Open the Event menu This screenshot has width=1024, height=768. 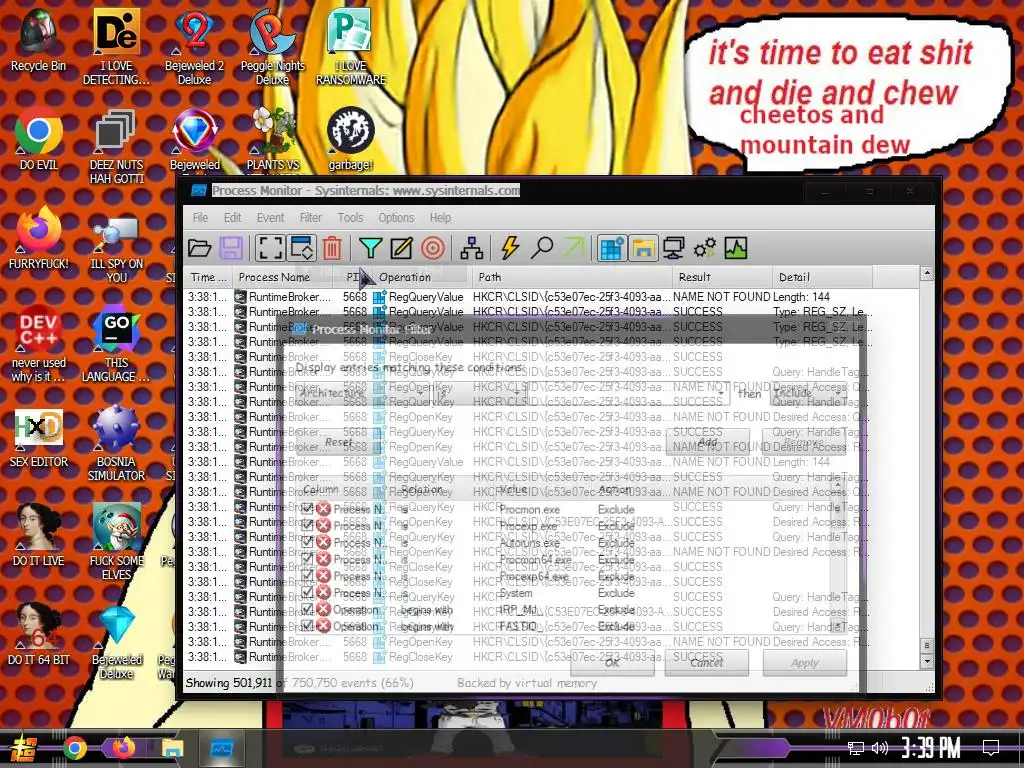coord(270,217)
